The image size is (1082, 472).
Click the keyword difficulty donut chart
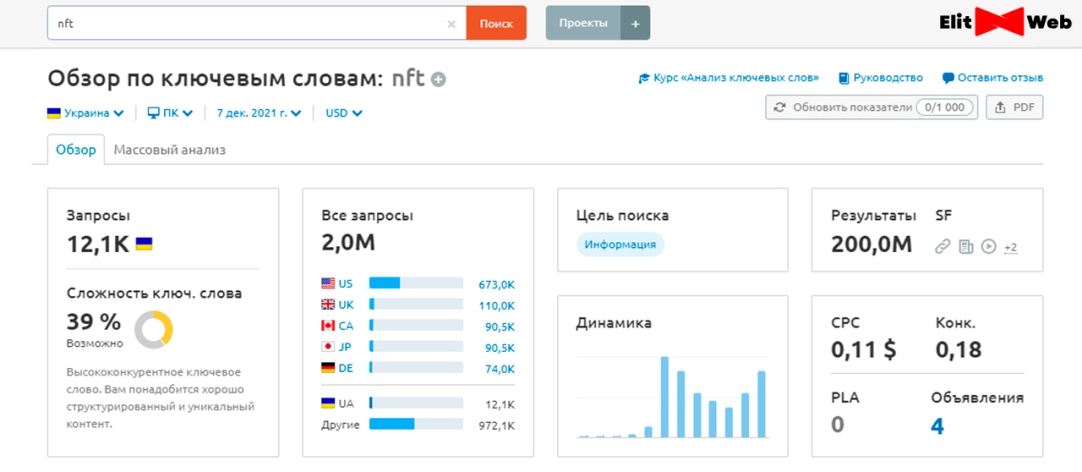(153, 330)
